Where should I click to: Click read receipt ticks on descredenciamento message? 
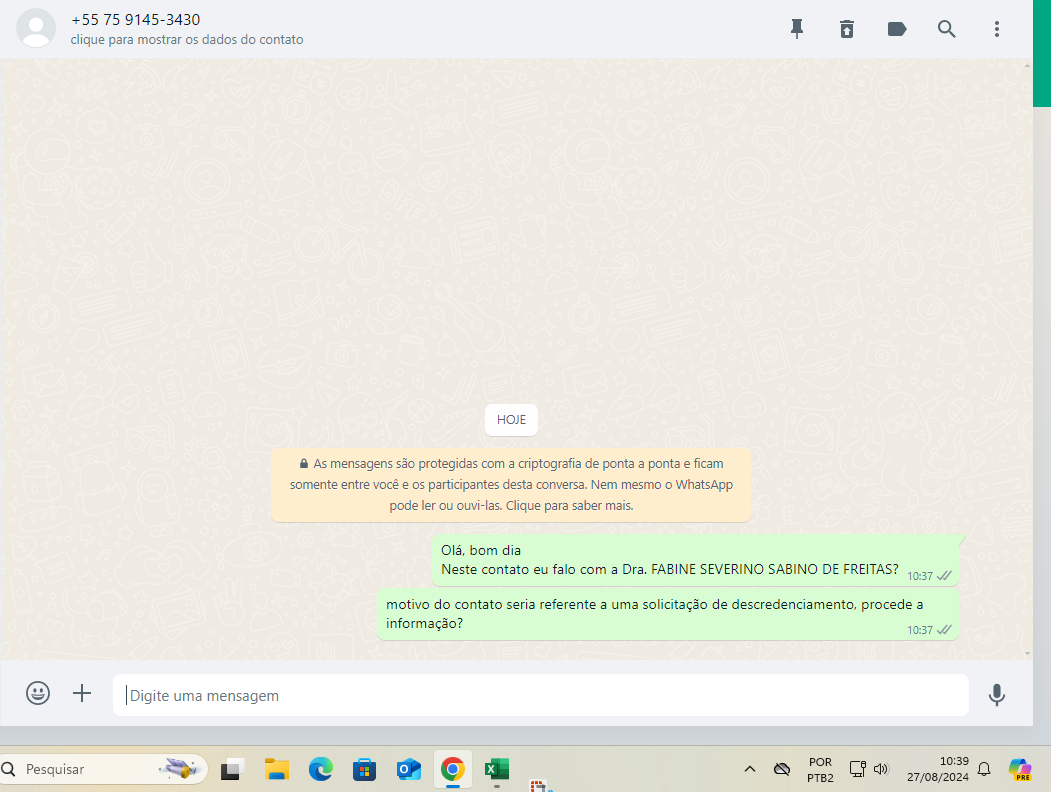[x=944, y=630]
